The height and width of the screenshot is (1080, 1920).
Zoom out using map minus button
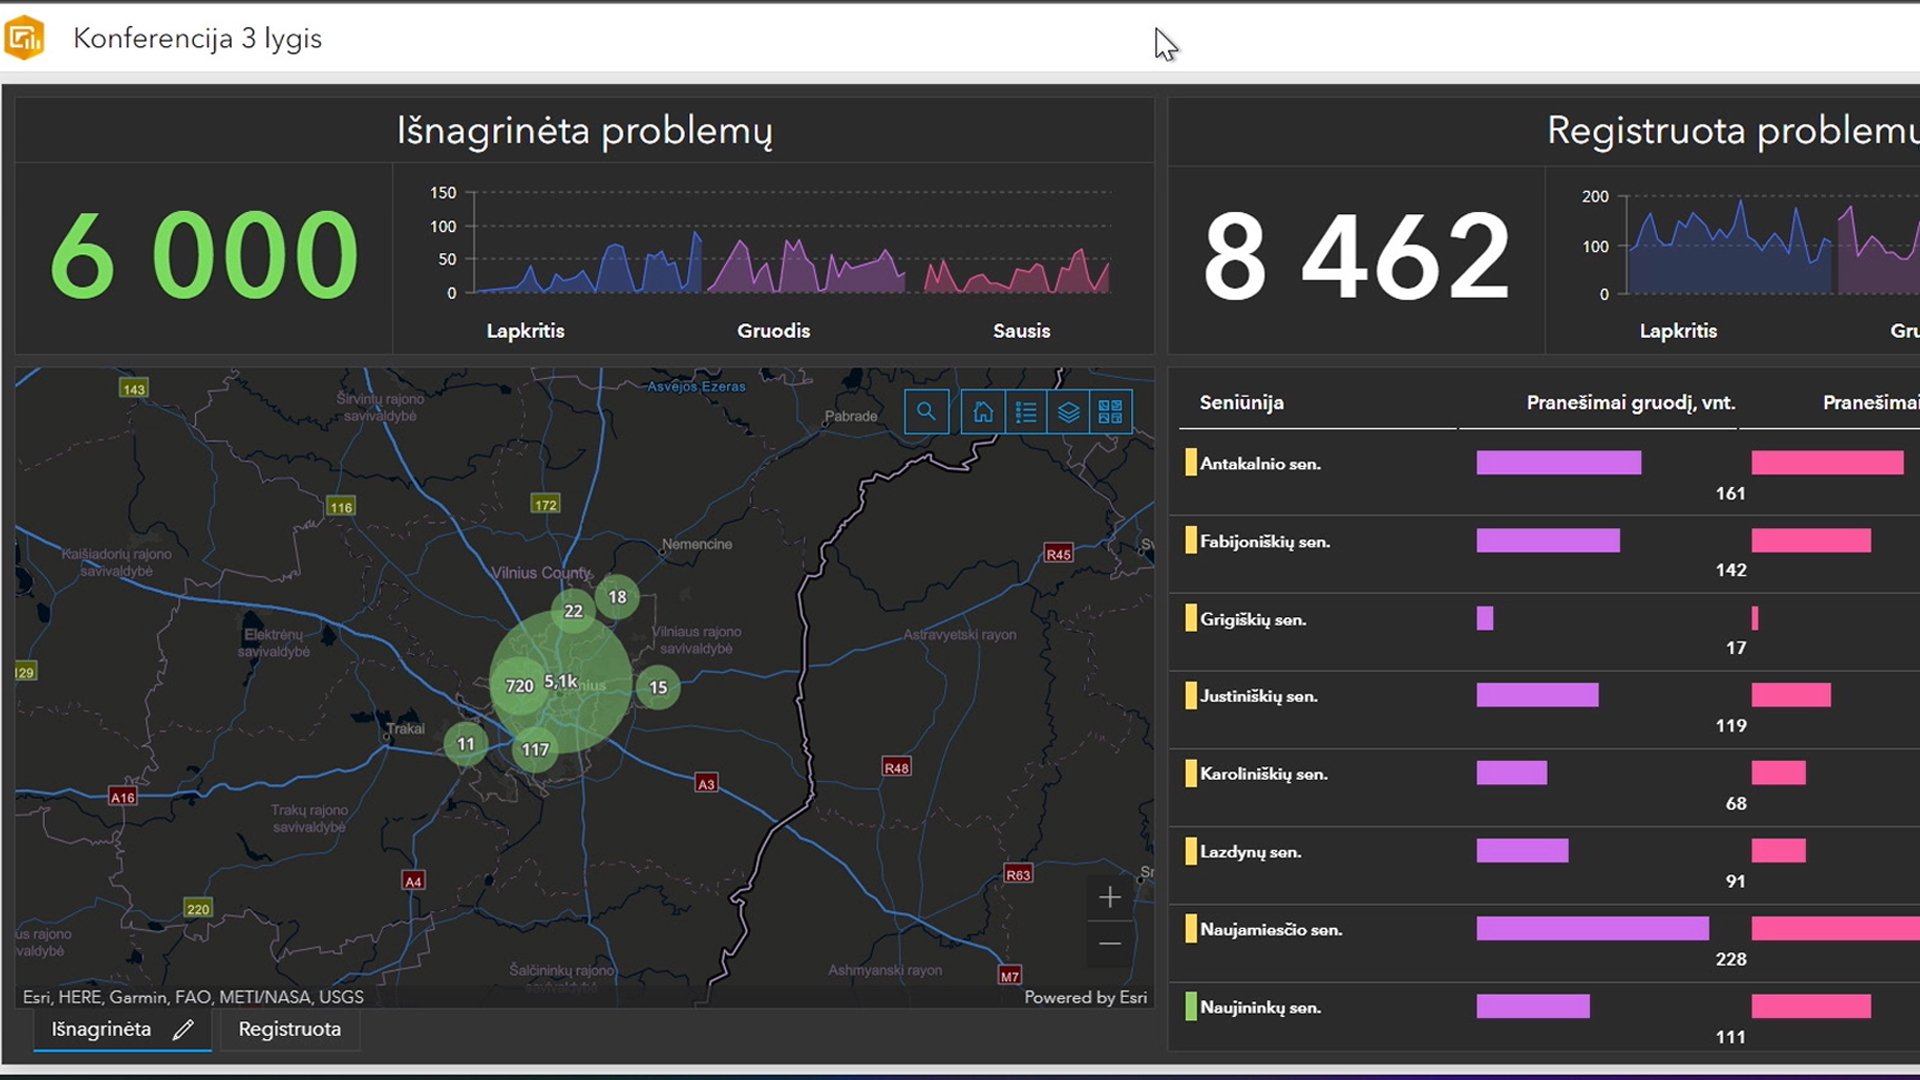coord(1109,943)
